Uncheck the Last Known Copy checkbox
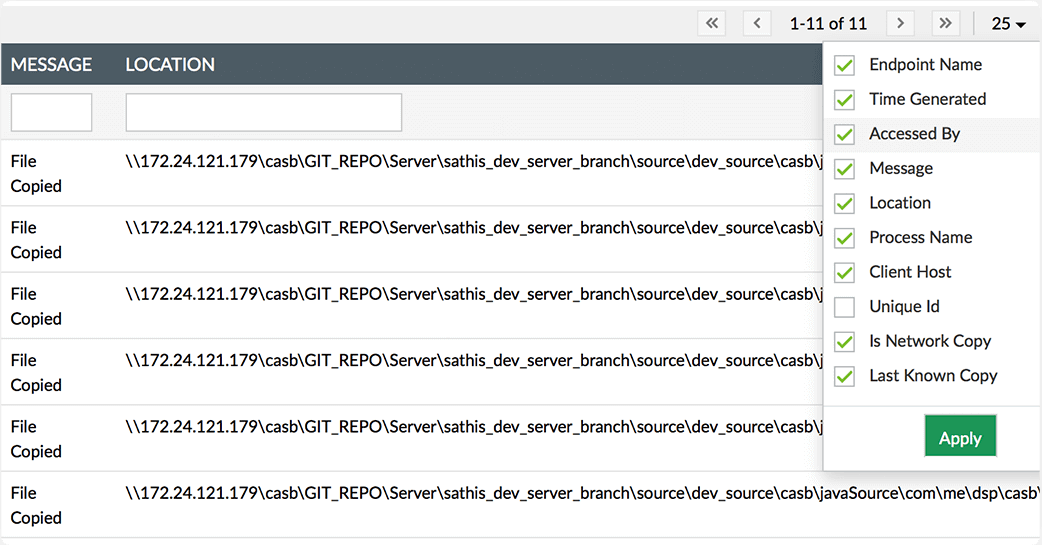The height and width of the screenshot is (545, 1042). click(845, 376)
